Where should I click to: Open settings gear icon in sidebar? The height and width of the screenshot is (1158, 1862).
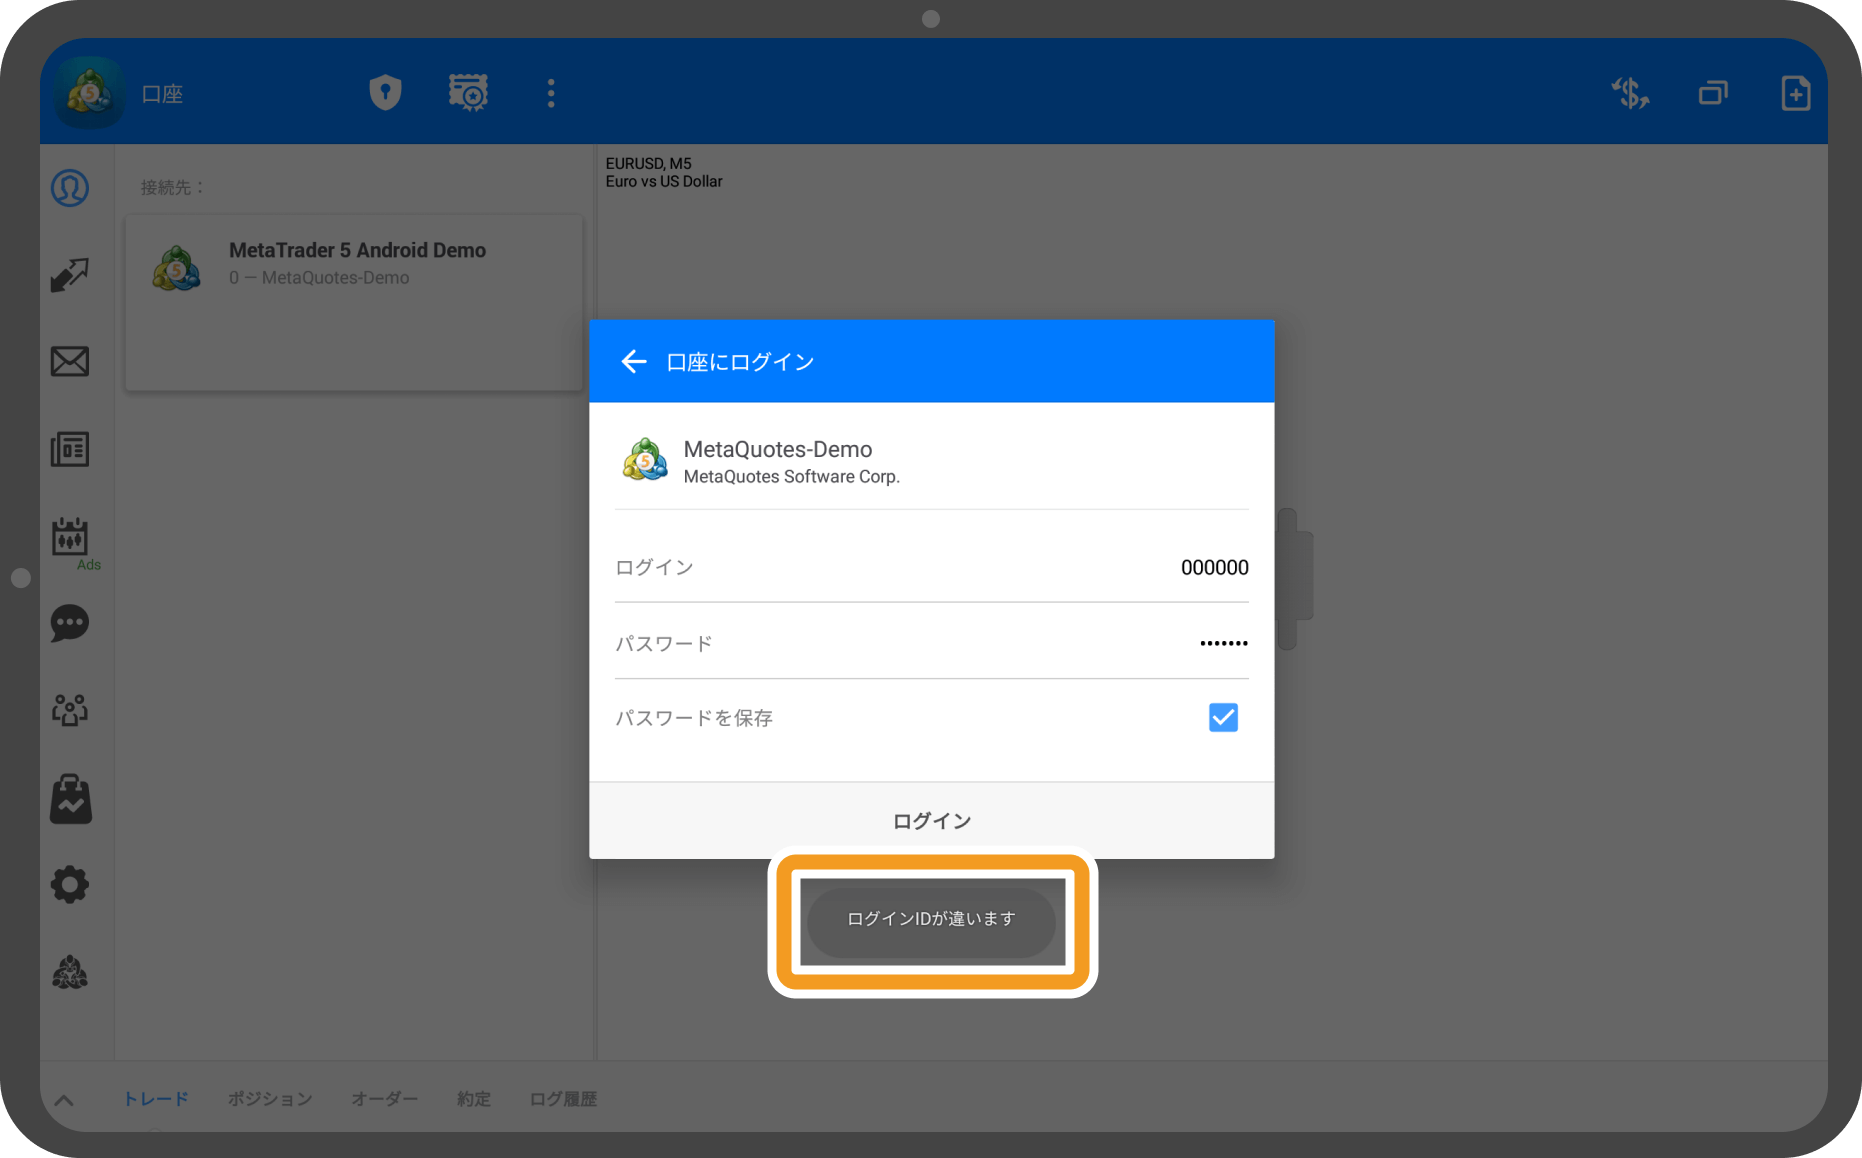70,885
